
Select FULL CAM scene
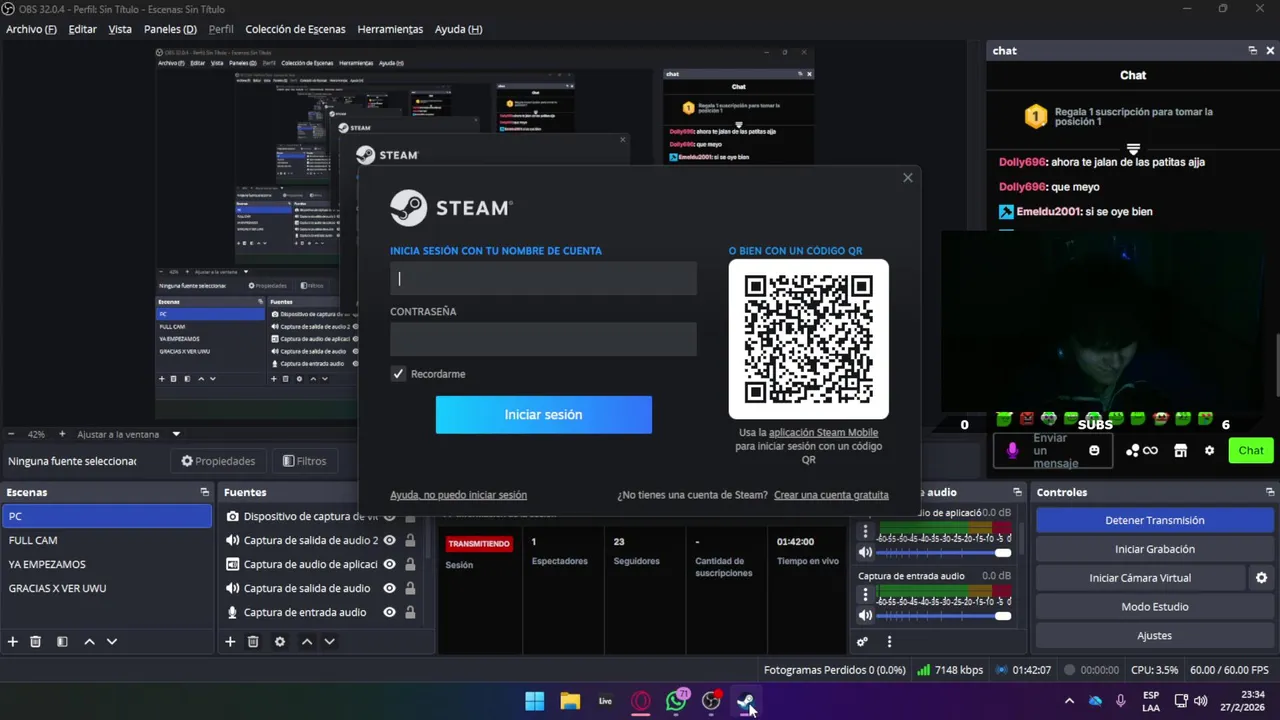(107, 540)
